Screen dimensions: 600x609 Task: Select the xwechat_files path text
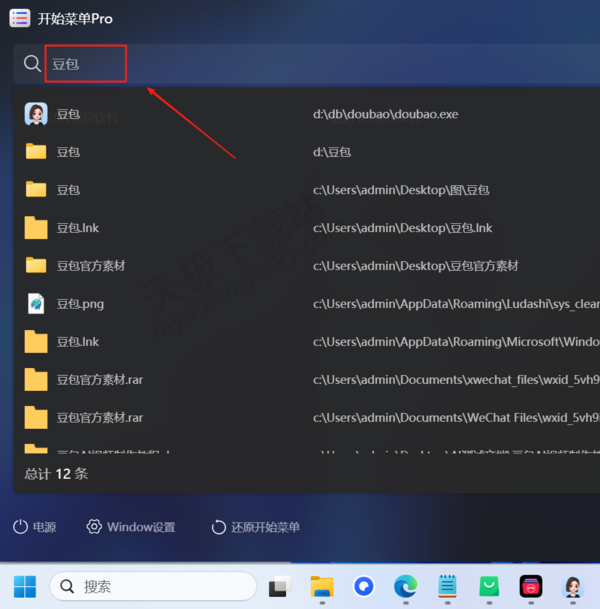tap(456, 380)
